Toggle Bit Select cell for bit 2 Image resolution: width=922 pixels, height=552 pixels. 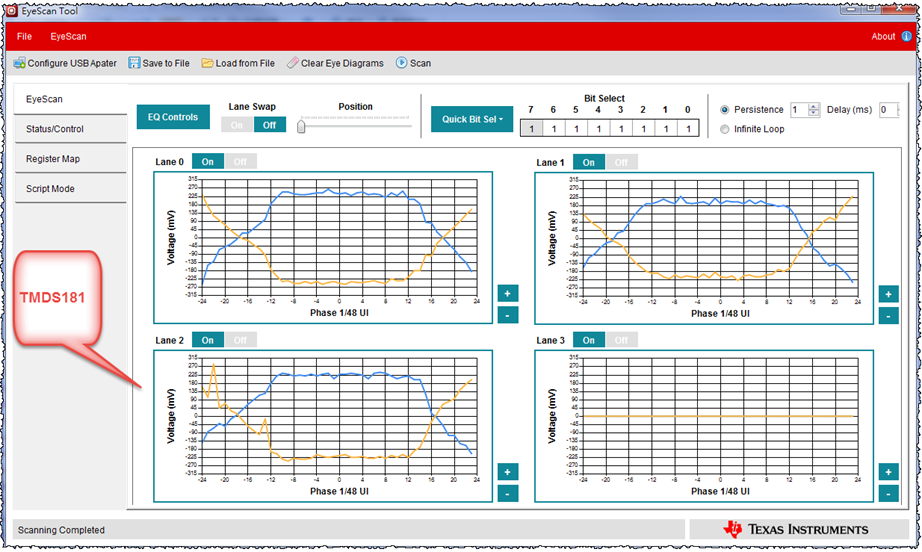click(x=643, y=128)
